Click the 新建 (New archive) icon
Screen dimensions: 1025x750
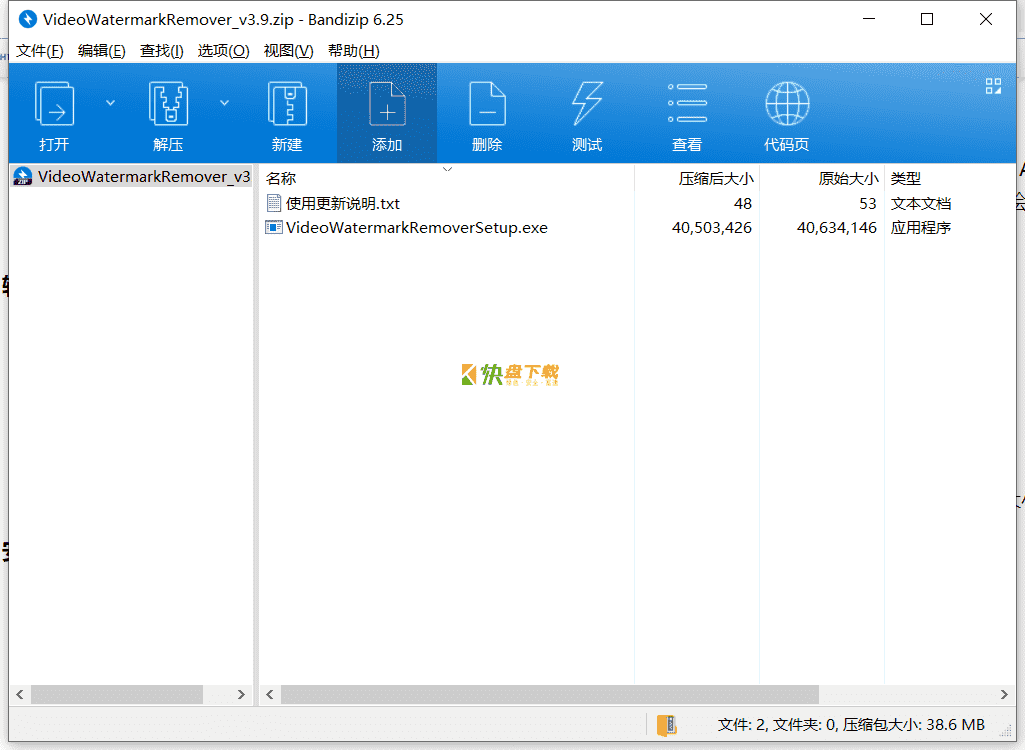tap(287, 104)
